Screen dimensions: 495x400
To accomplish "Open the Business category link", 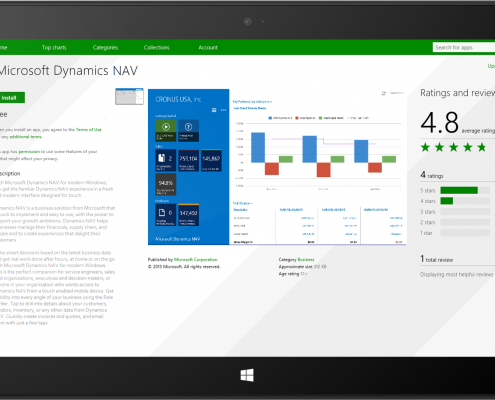I will click(x=306, y=259).
